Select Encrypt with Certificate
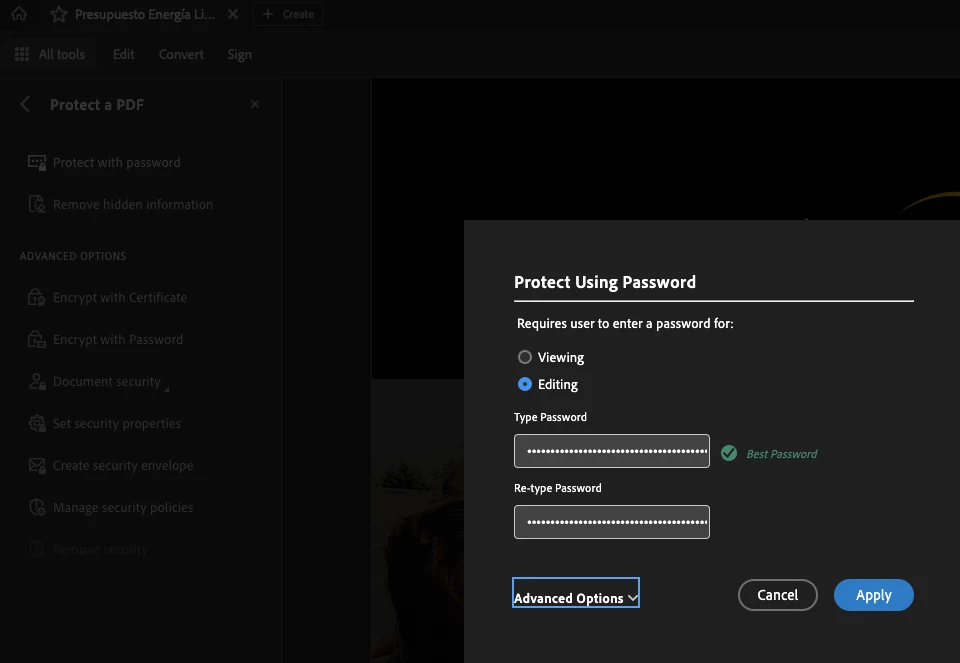The width and height of the screenshot is (960, 663). 120,298
